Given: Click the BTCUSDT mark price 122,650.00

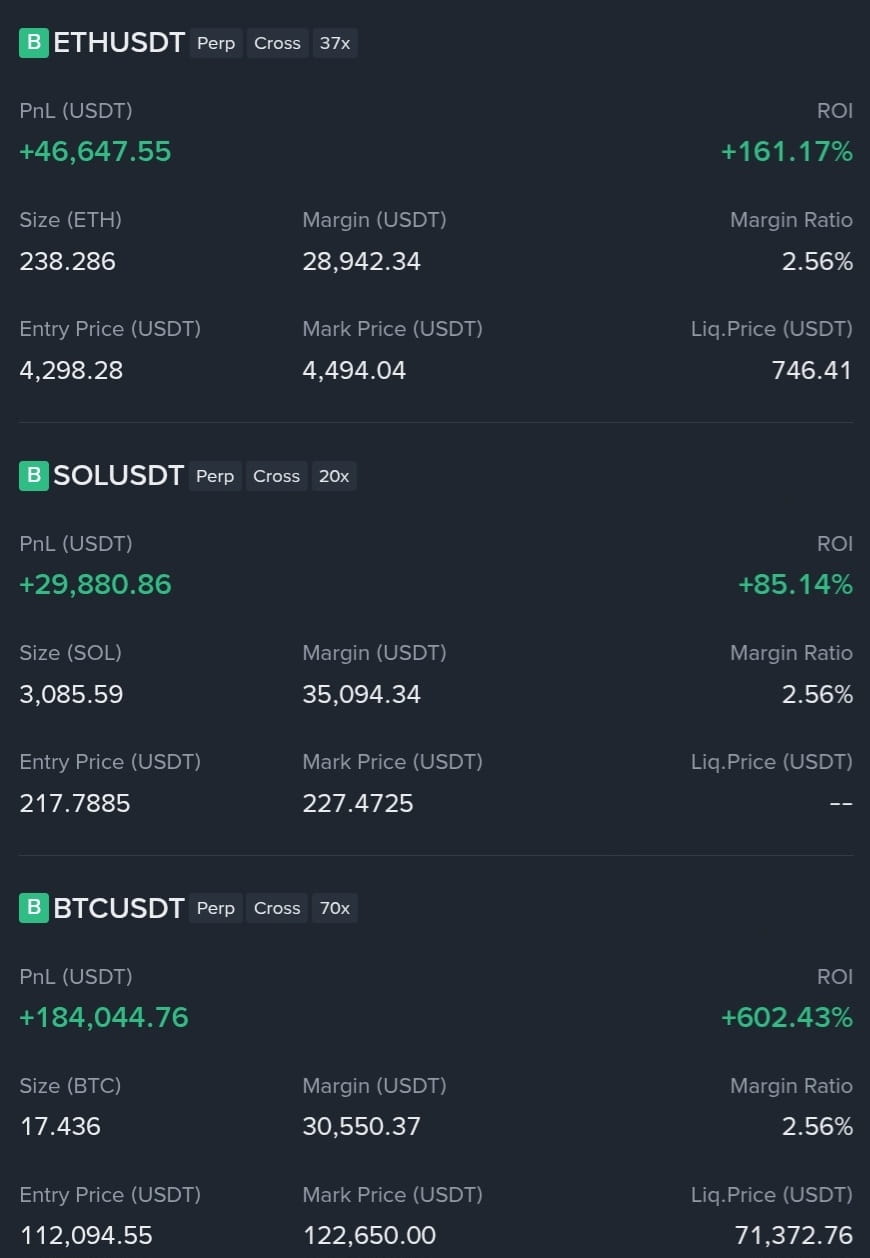Looking at the screenshot, I should (369, 1235).
